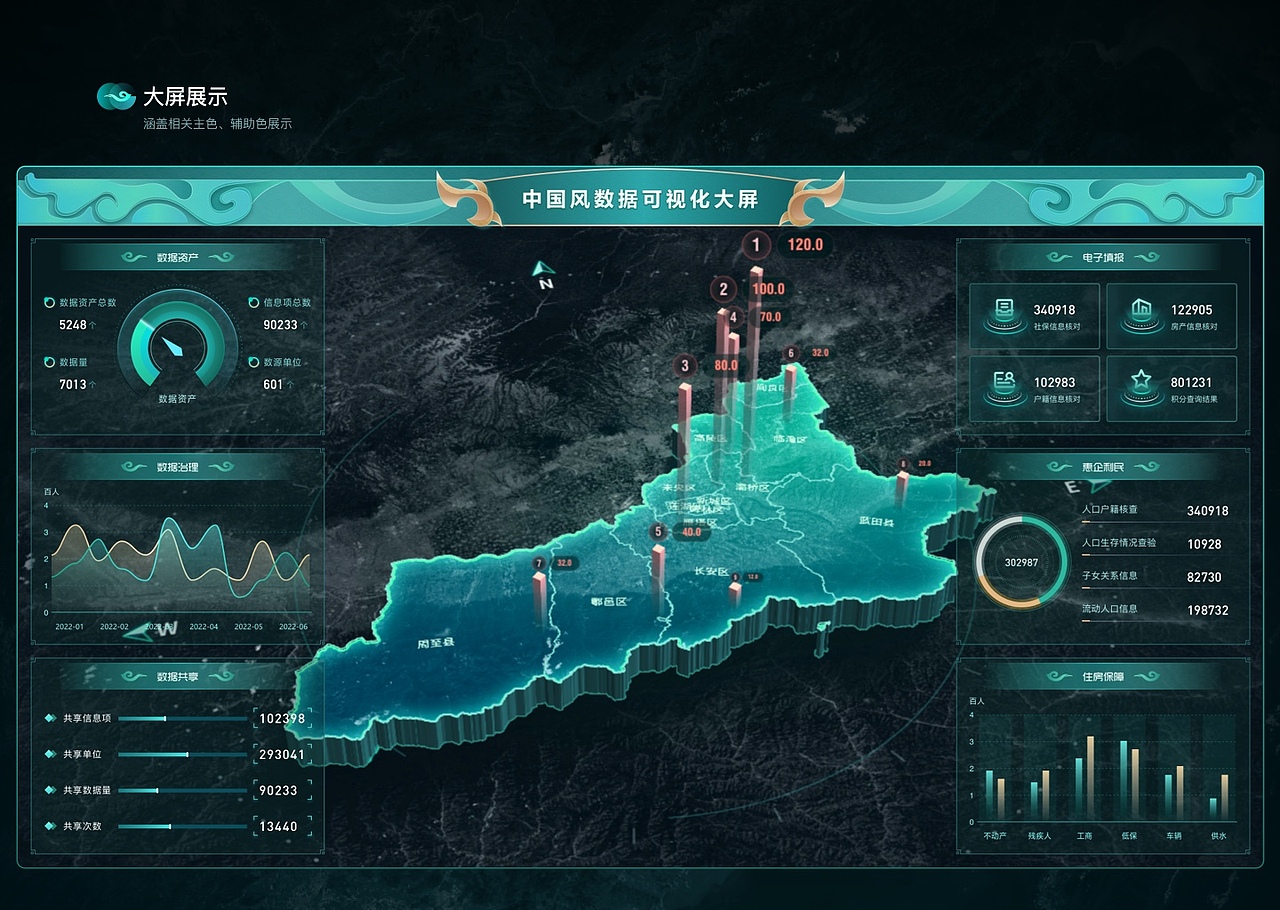This screenshot has height=910, width=1280.
Task: Click the rank 7 circle badge on map
Action: tap(540, 563)
